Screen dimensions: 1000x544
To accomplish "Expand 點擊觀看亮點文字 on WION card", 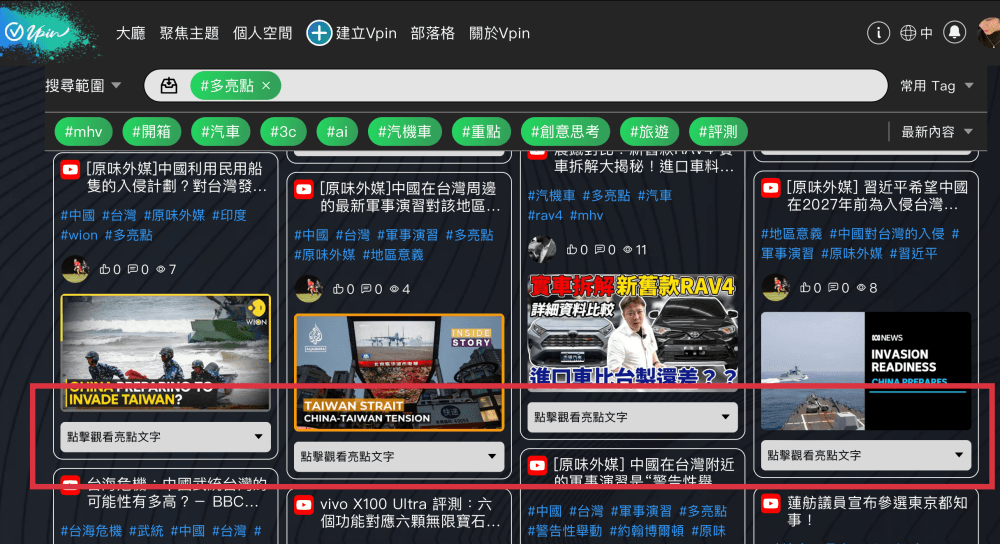I will pos(166,437).
